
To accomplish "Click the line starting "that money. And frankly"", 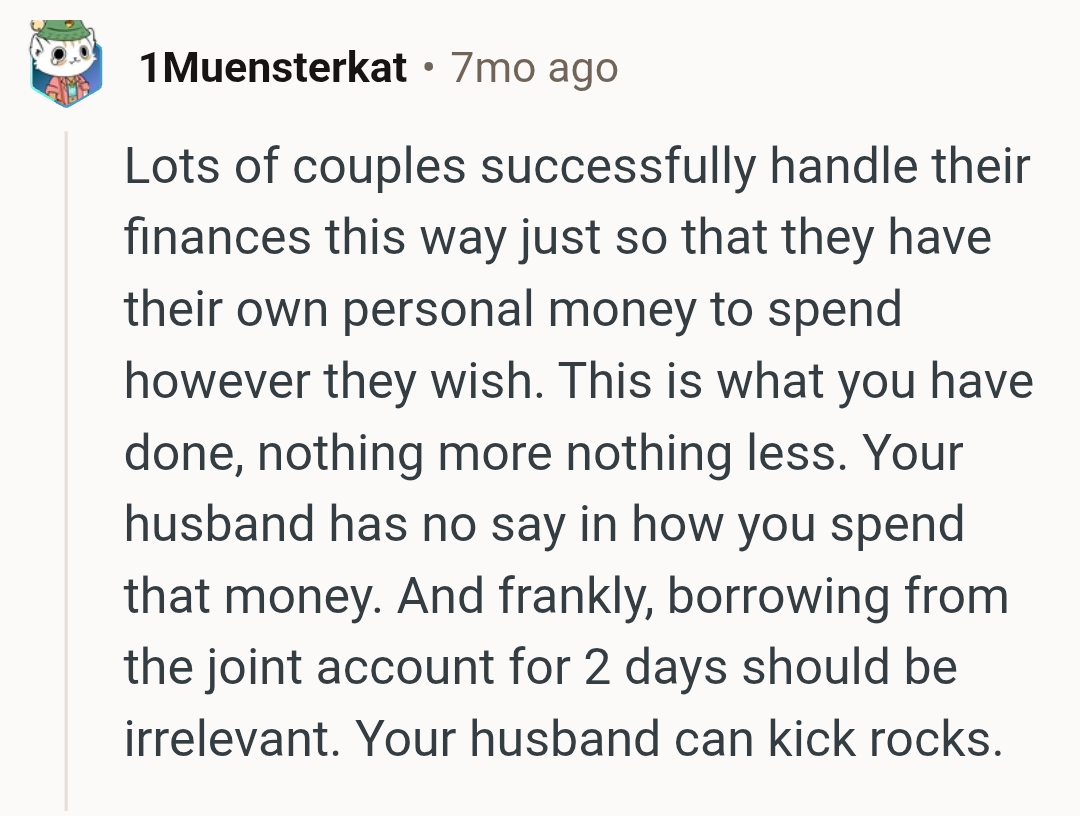I will point(565,597).
